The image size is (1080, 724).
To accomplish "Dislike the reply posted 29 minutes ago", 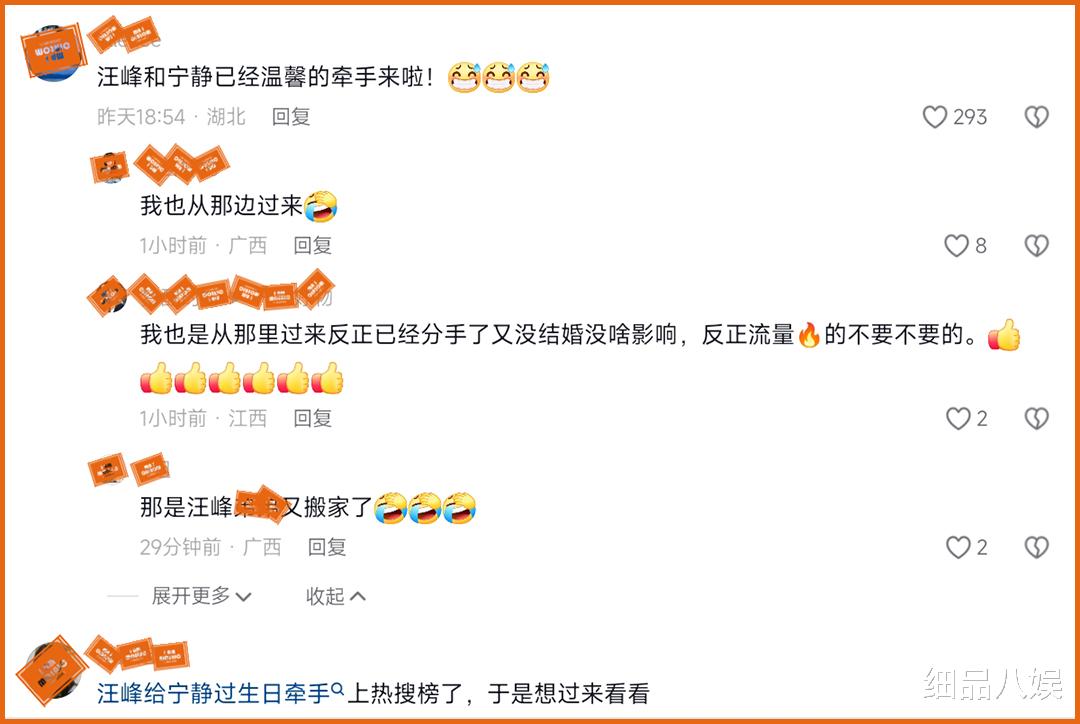I will coord(1037,547).
